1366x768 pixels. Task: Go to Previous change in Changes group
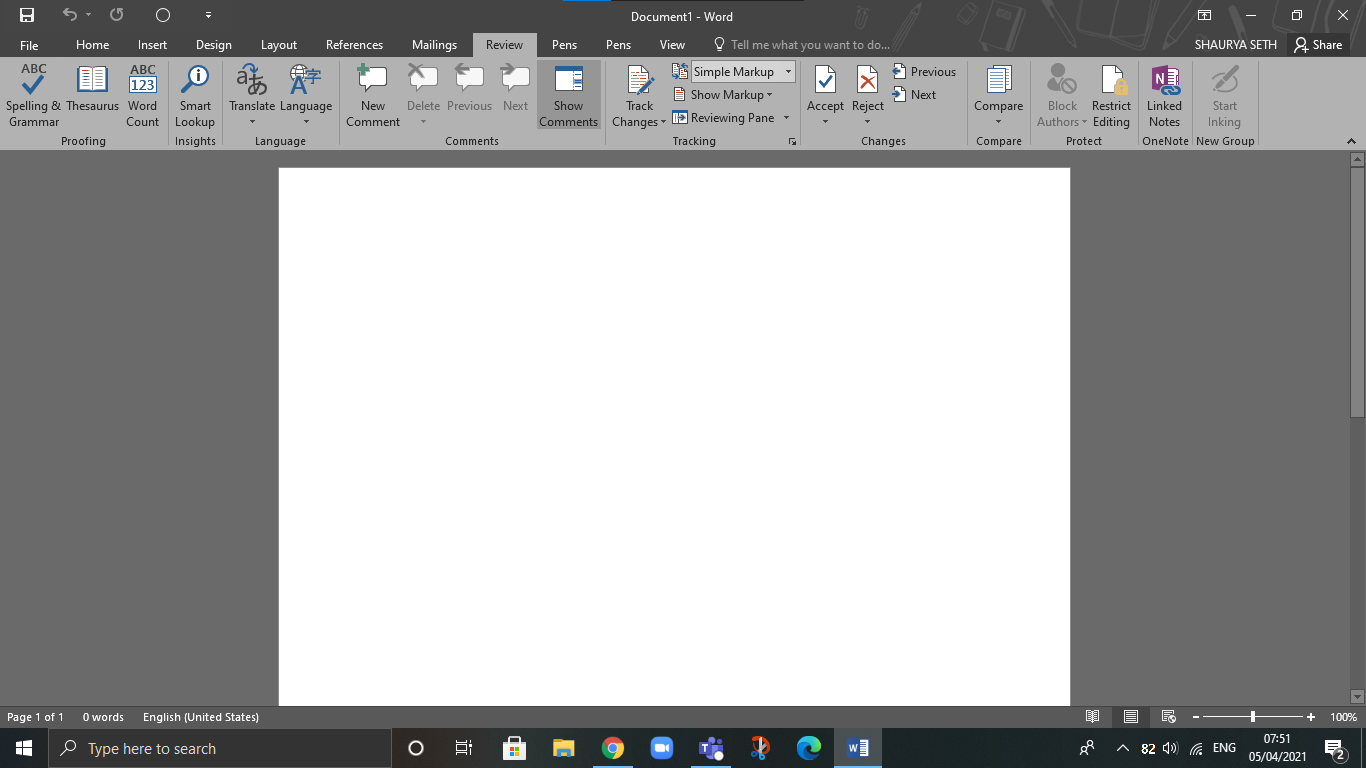tap(924, 72)
